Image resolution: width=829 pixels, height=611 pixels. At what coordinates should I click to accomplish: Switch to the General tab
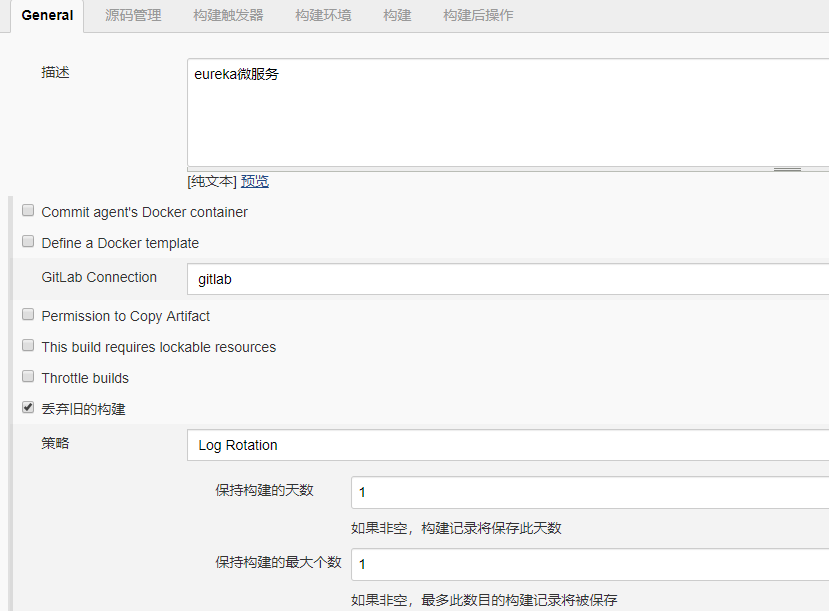coord(47,15)
